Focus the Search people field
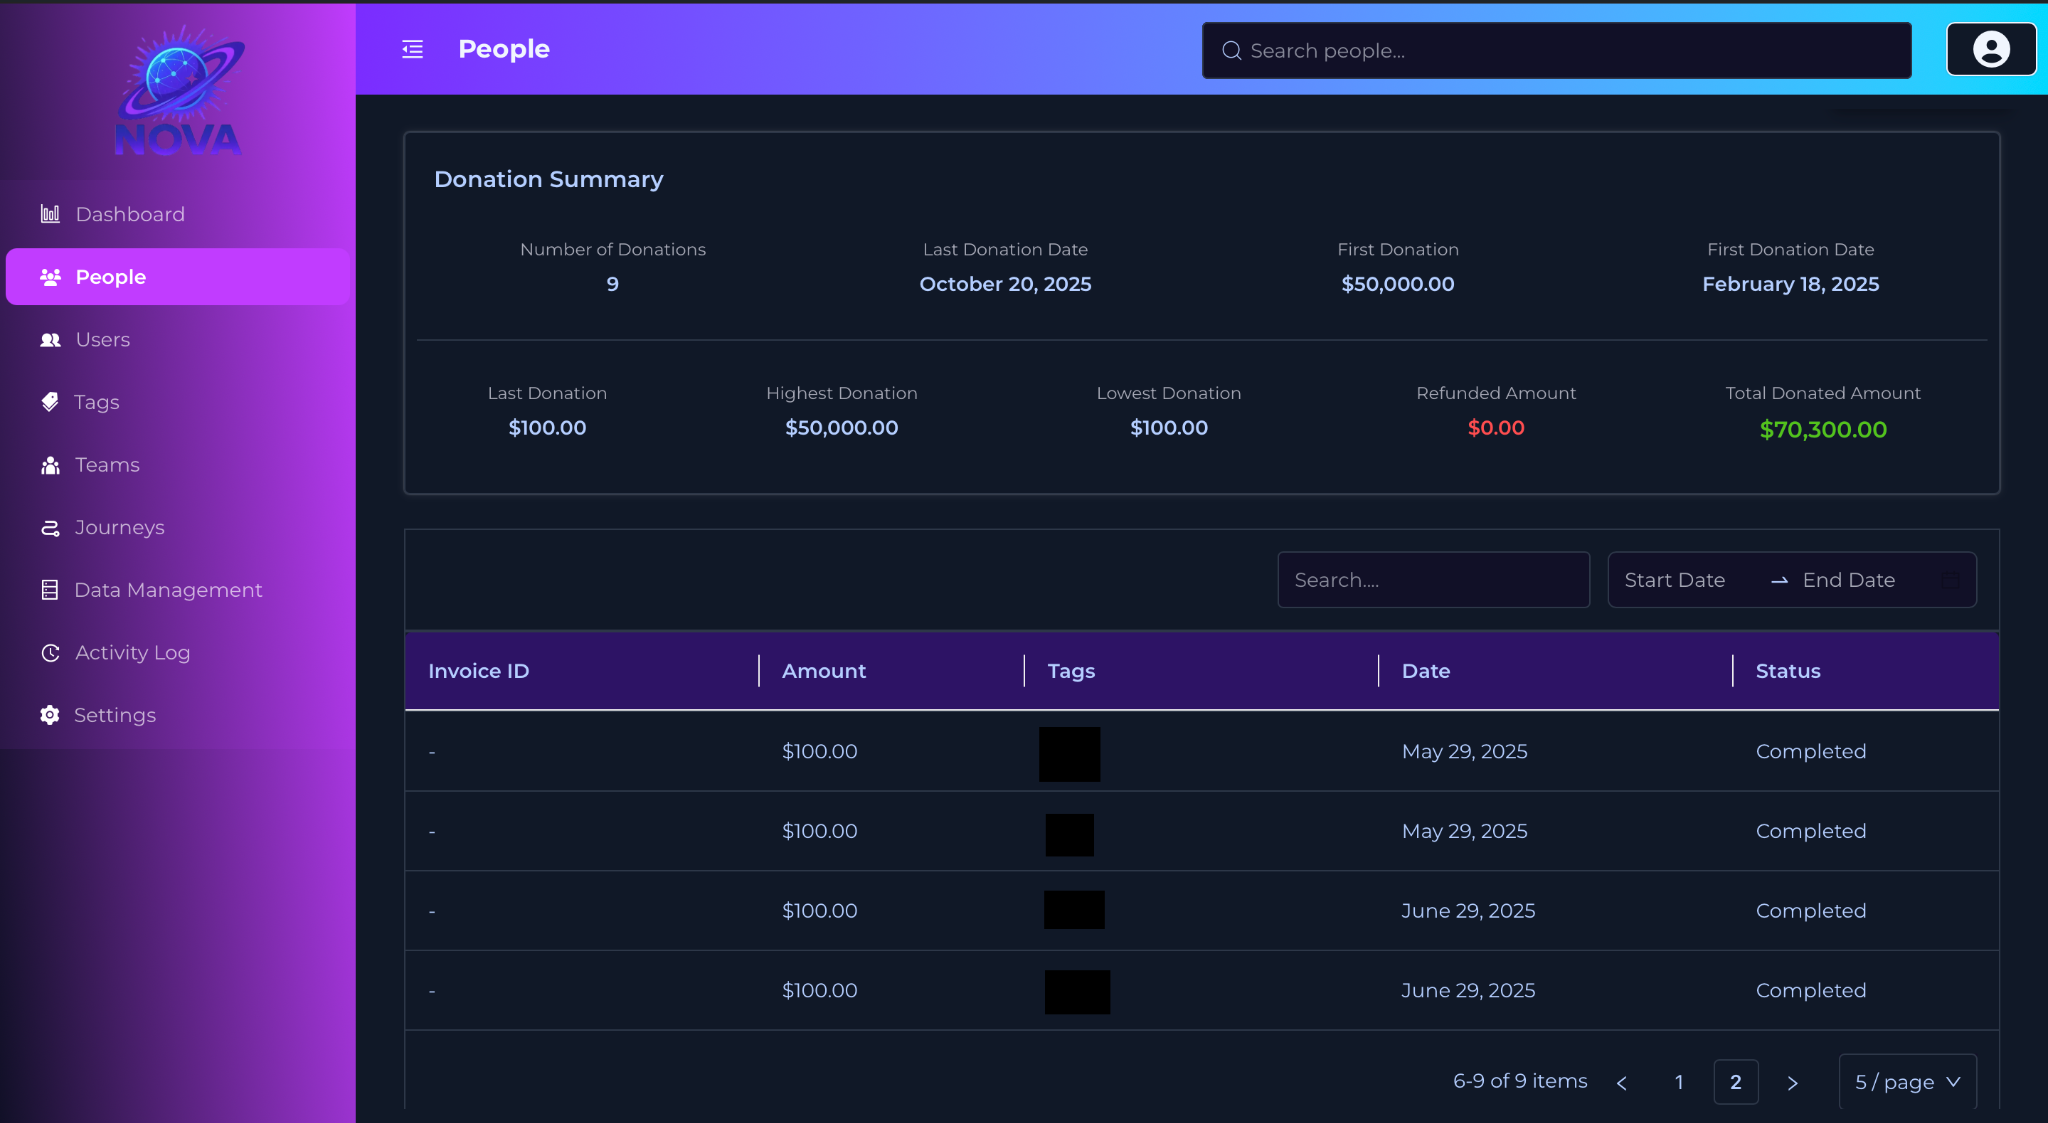The image size is (2048, 1123). tap(1555, 51)
